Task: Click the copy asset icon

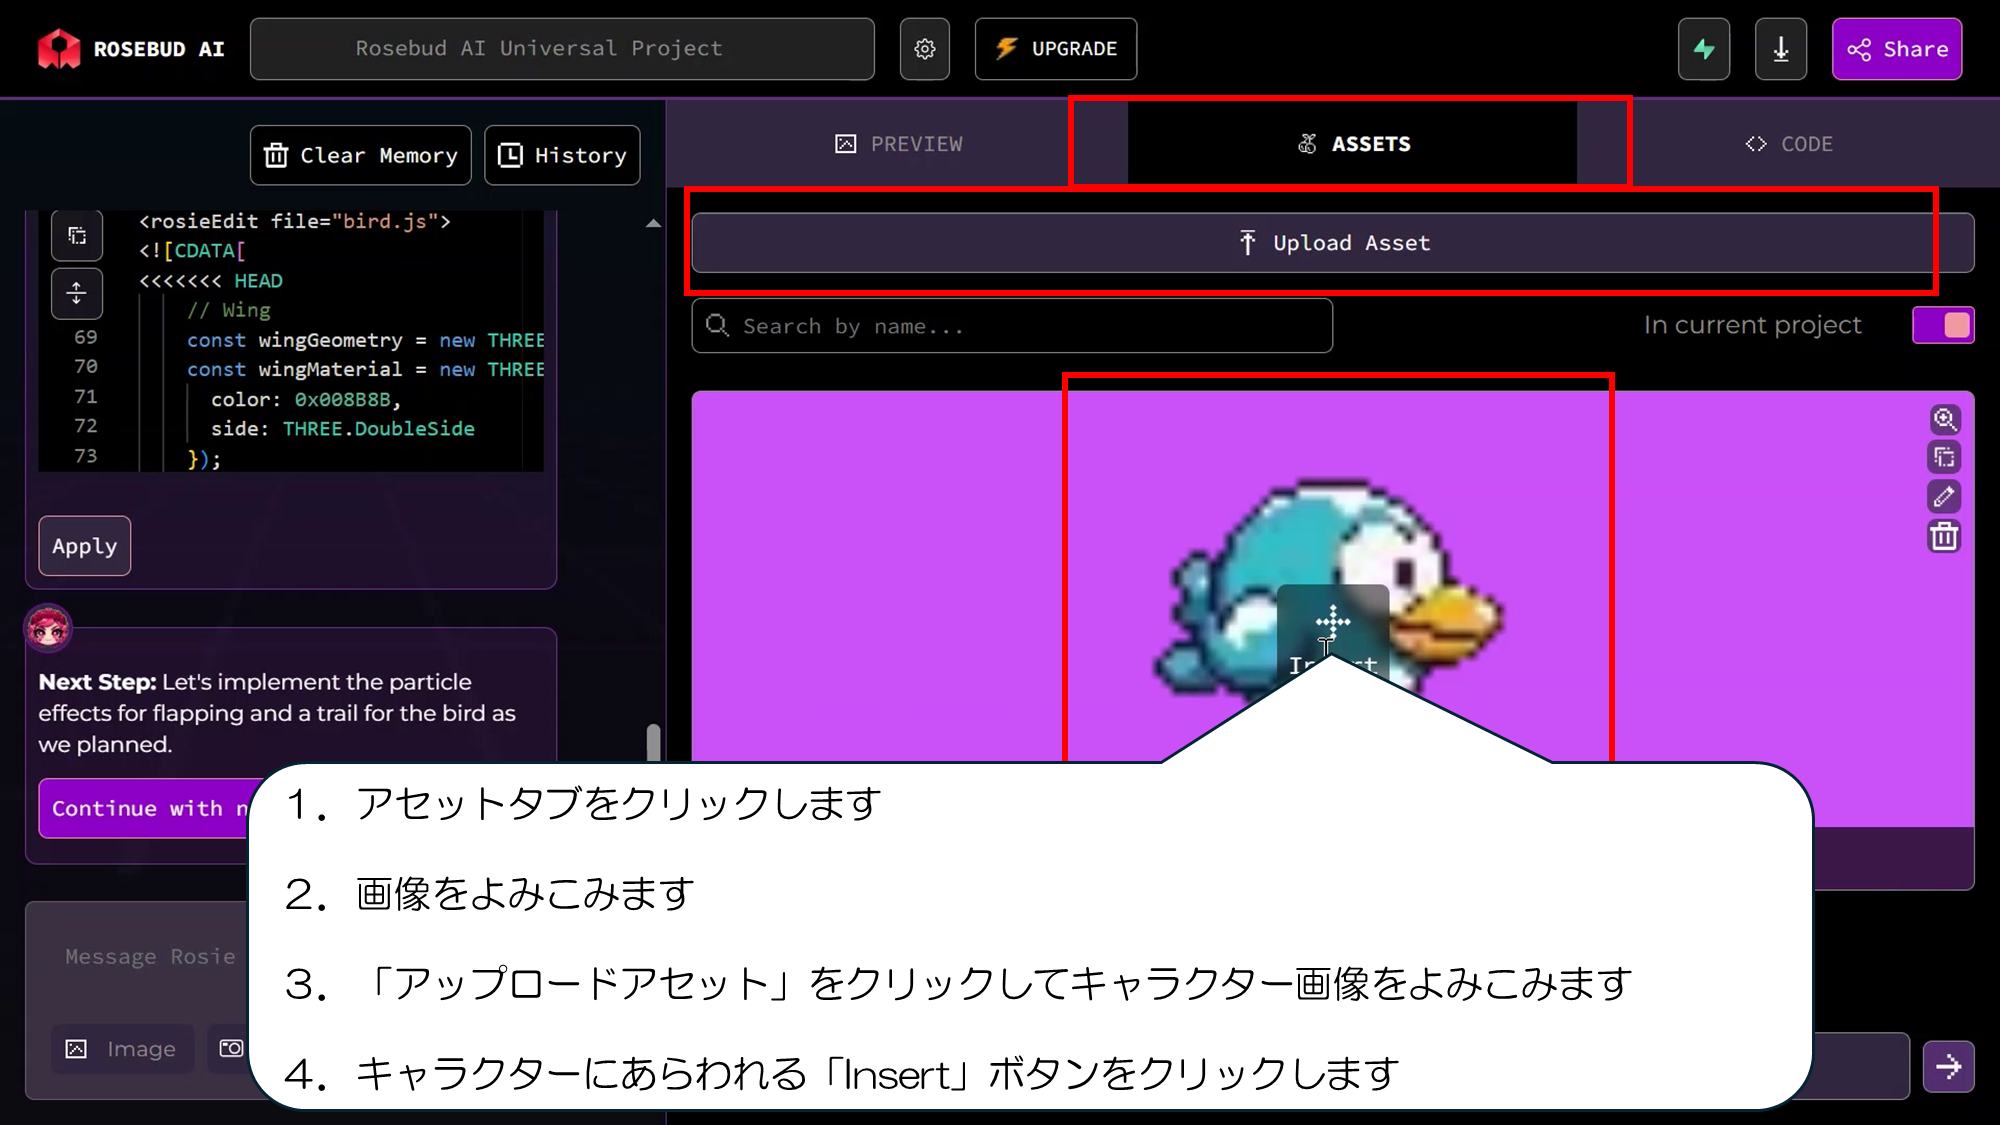Action: [x=1944, y=458]
